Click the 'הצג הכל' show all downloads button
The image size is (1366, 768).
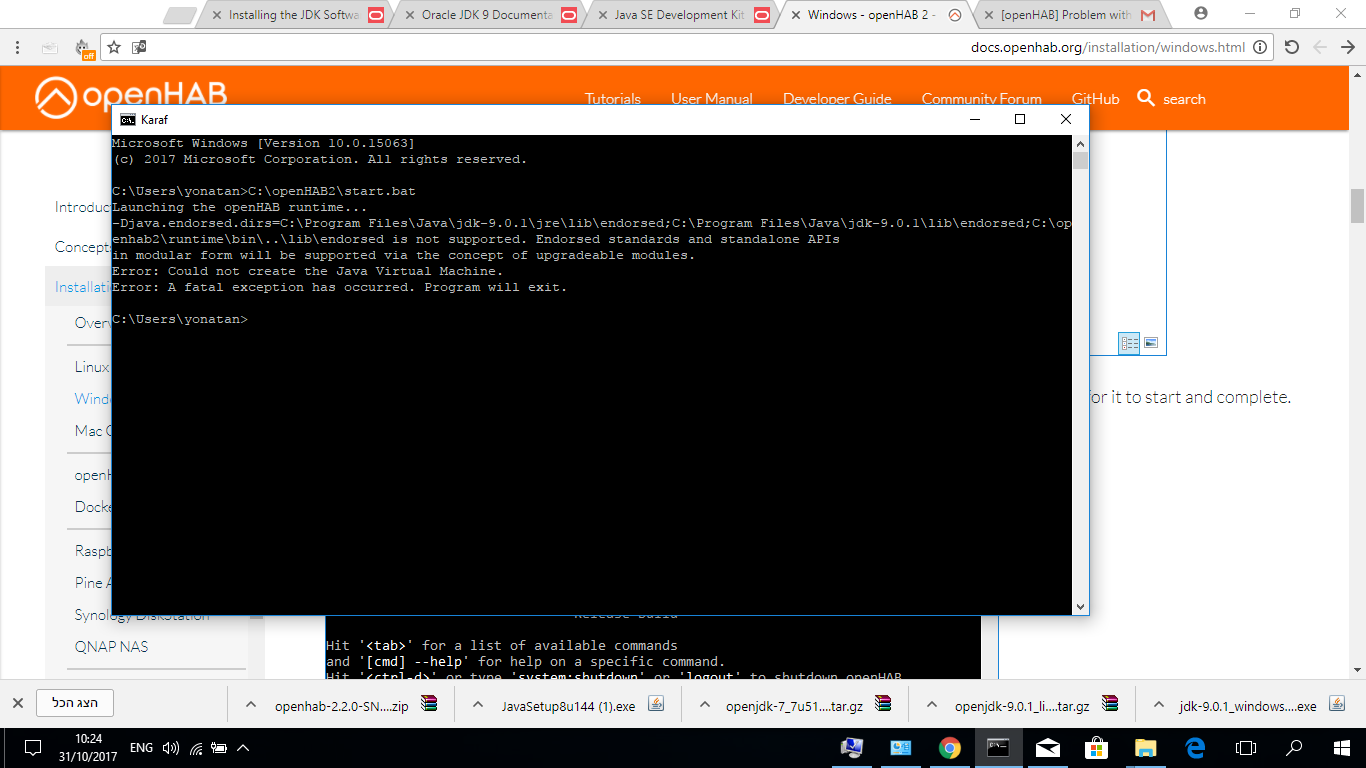tap(75, 703)
